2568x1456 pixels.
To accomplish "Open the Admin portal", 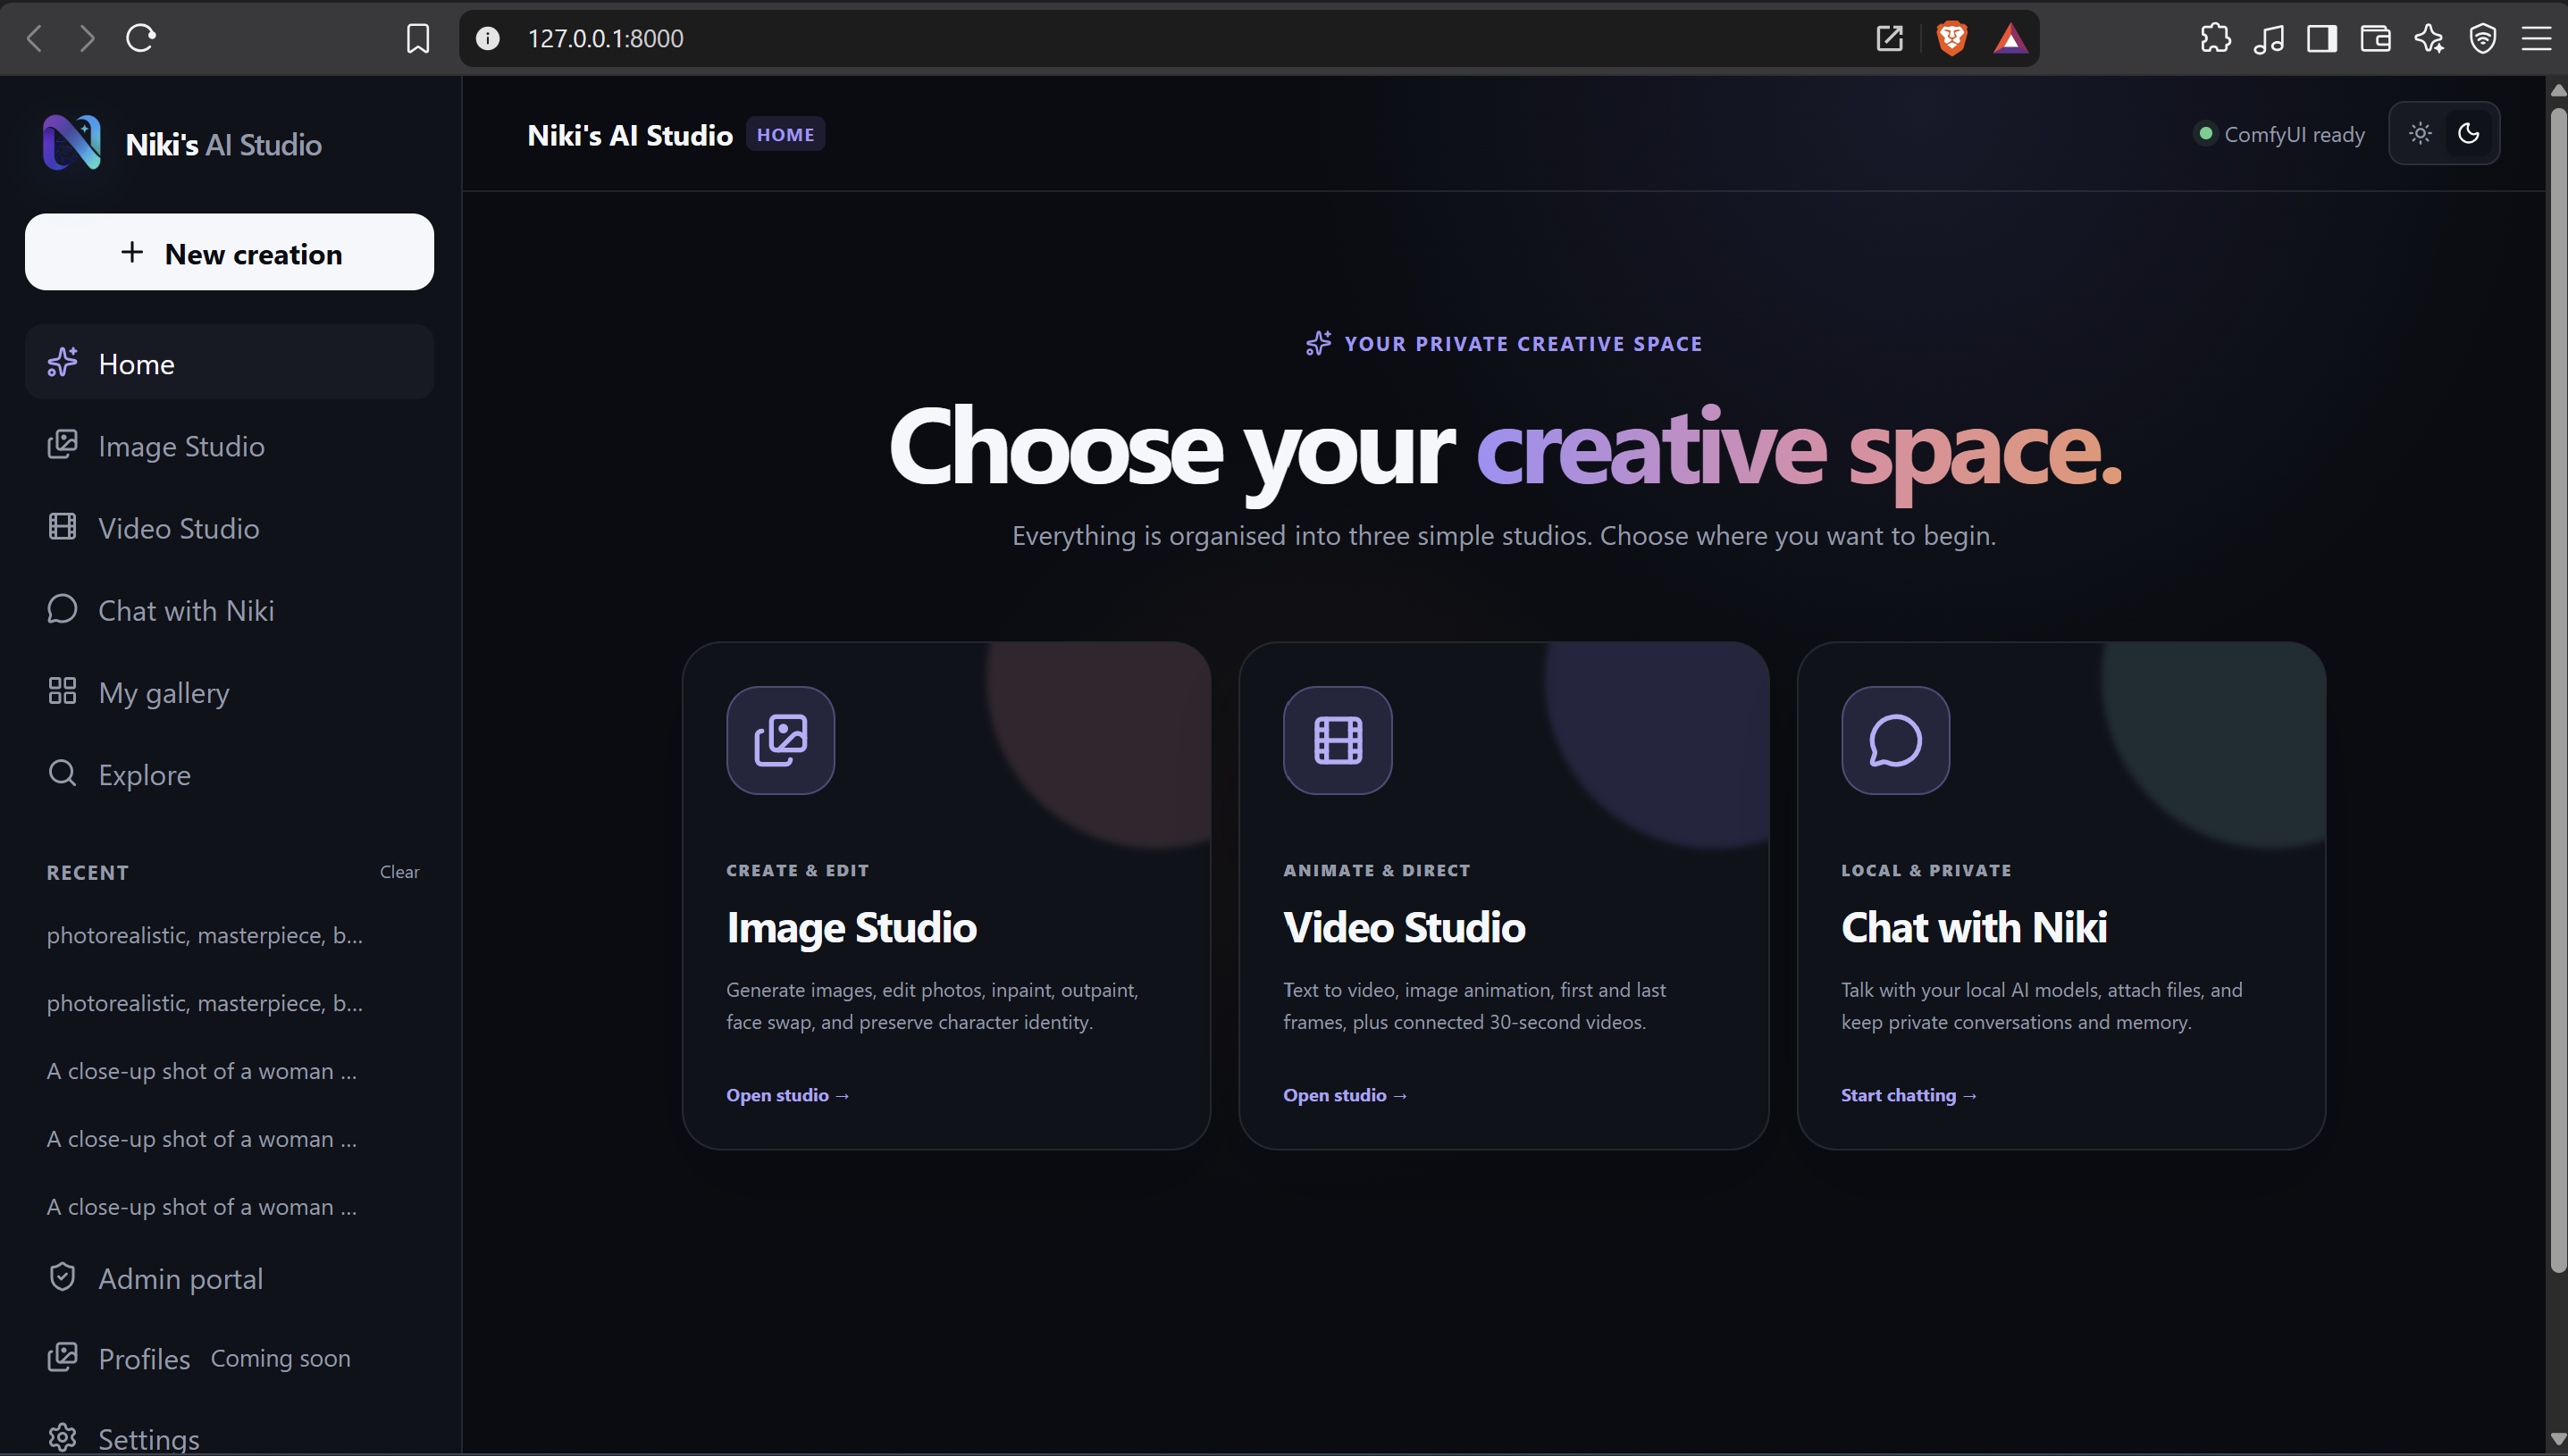I will (229, 1277).
